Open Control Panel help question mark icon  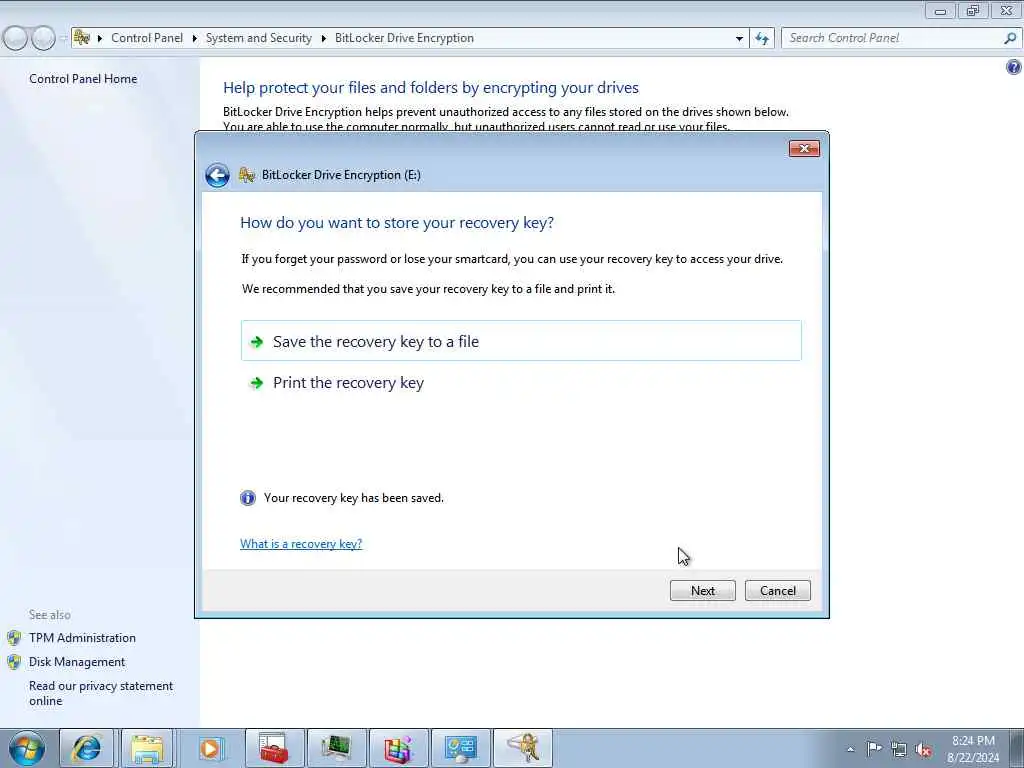tap(1014, 67)
